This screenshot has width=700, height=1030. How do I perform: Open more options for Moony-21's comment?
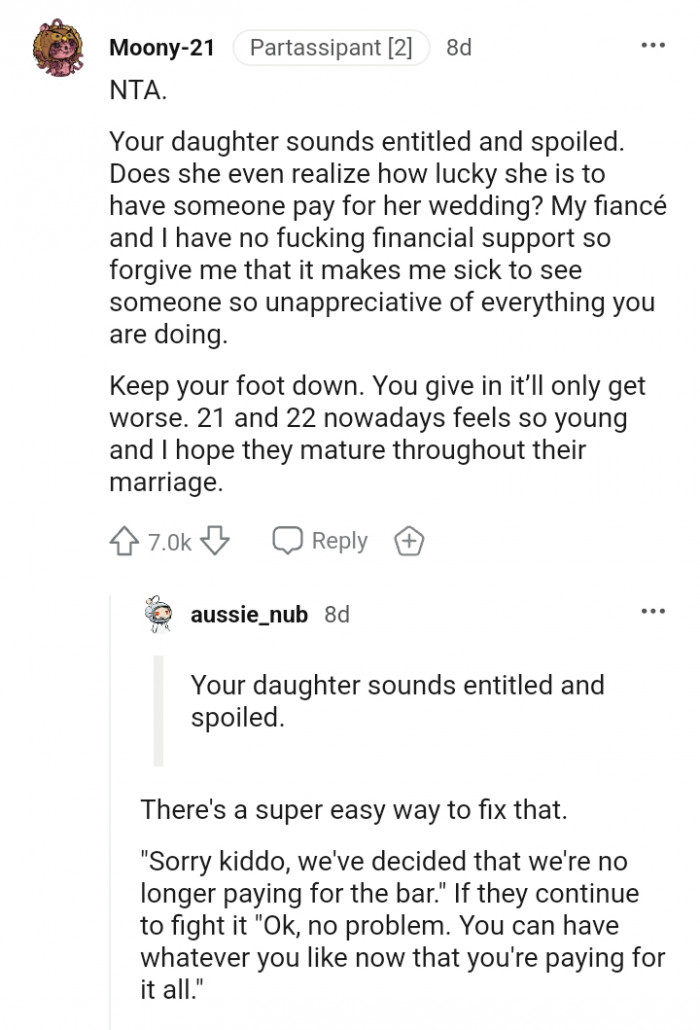653,46
